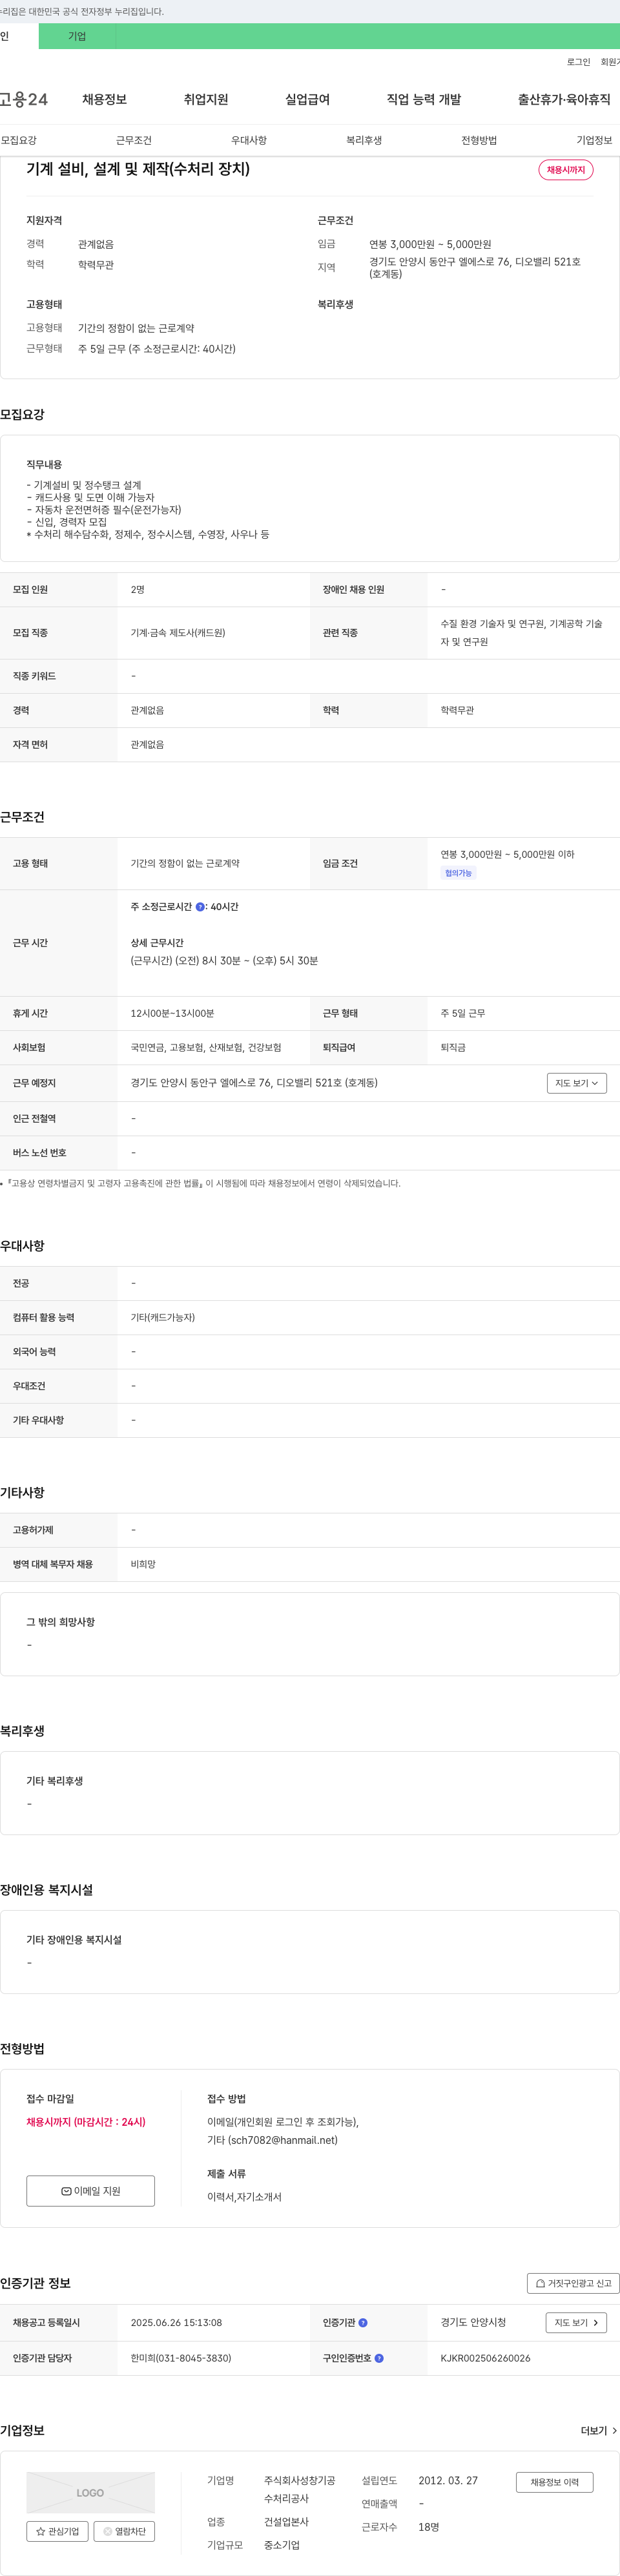
Task: Open the 실업급여 main menu
Action: point(307,99)
